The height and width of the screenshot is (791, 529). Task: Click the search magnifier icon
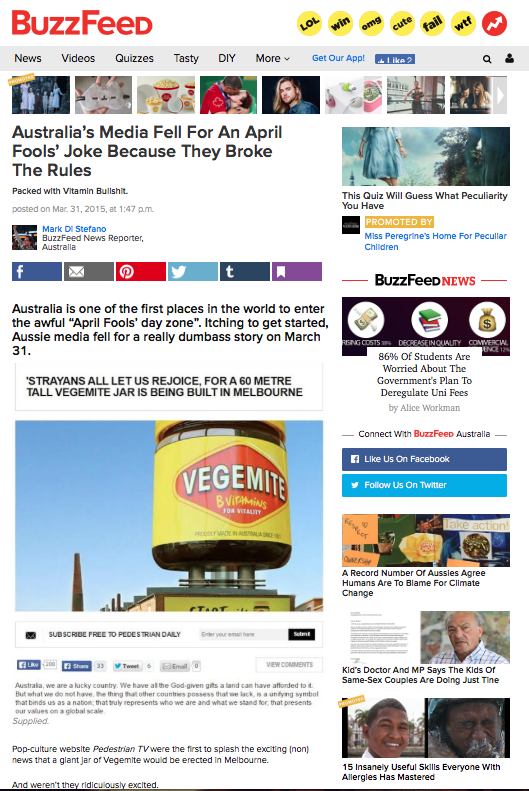[x=487, y=59]
